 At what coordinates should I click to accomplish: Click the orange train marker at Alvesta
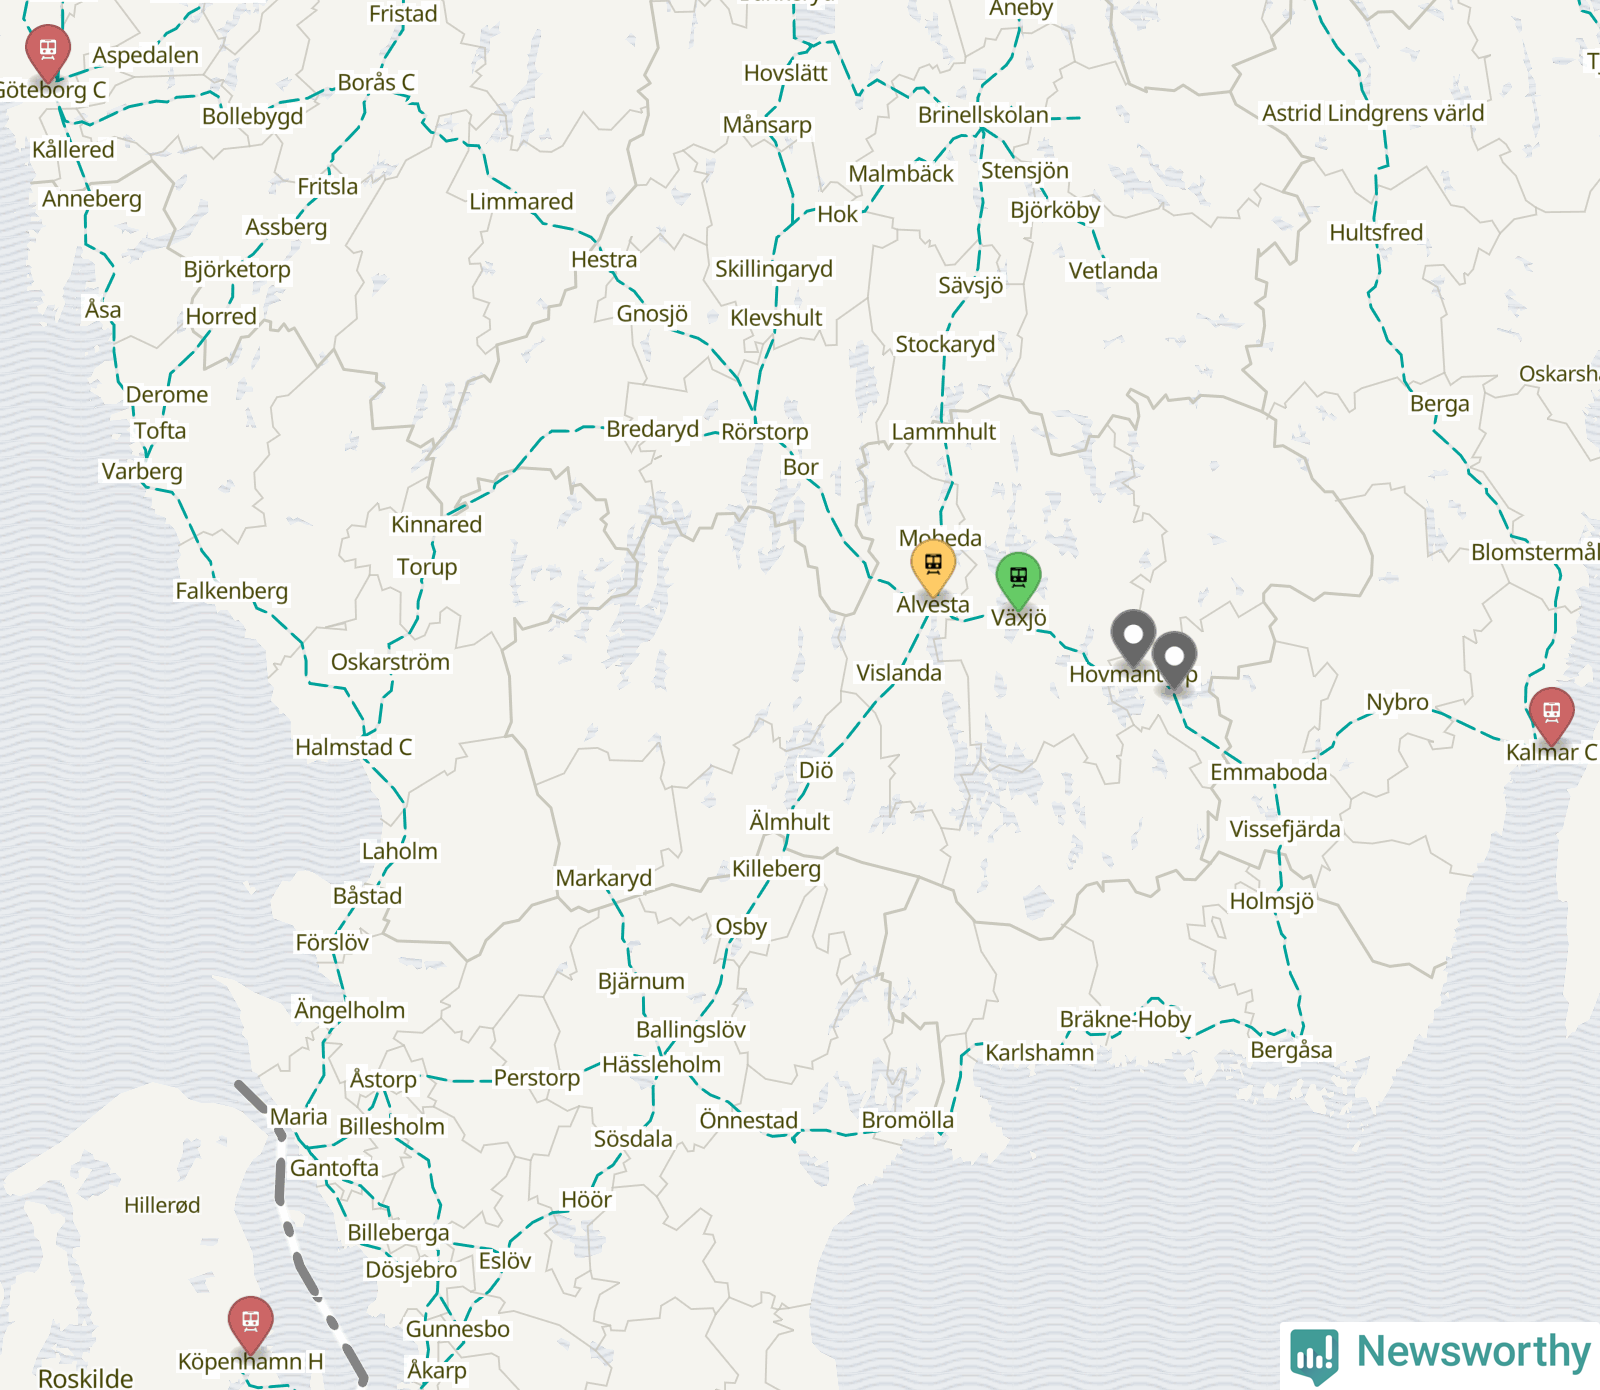(x=933, y=567)
